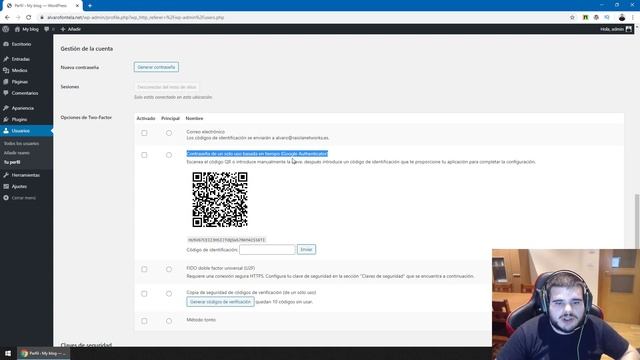Open Añadir nuevo user submenu
640x360 pixels.
16,153
